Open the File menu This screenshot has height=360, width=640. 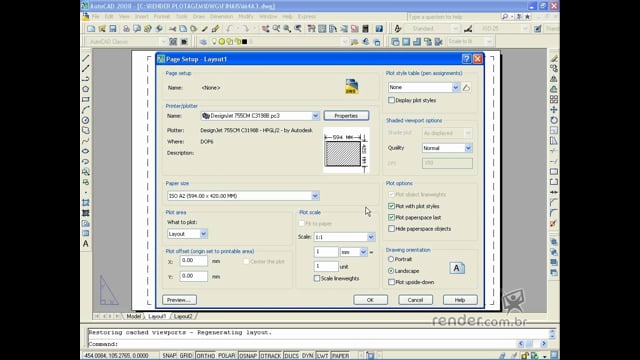pos(96,16)
